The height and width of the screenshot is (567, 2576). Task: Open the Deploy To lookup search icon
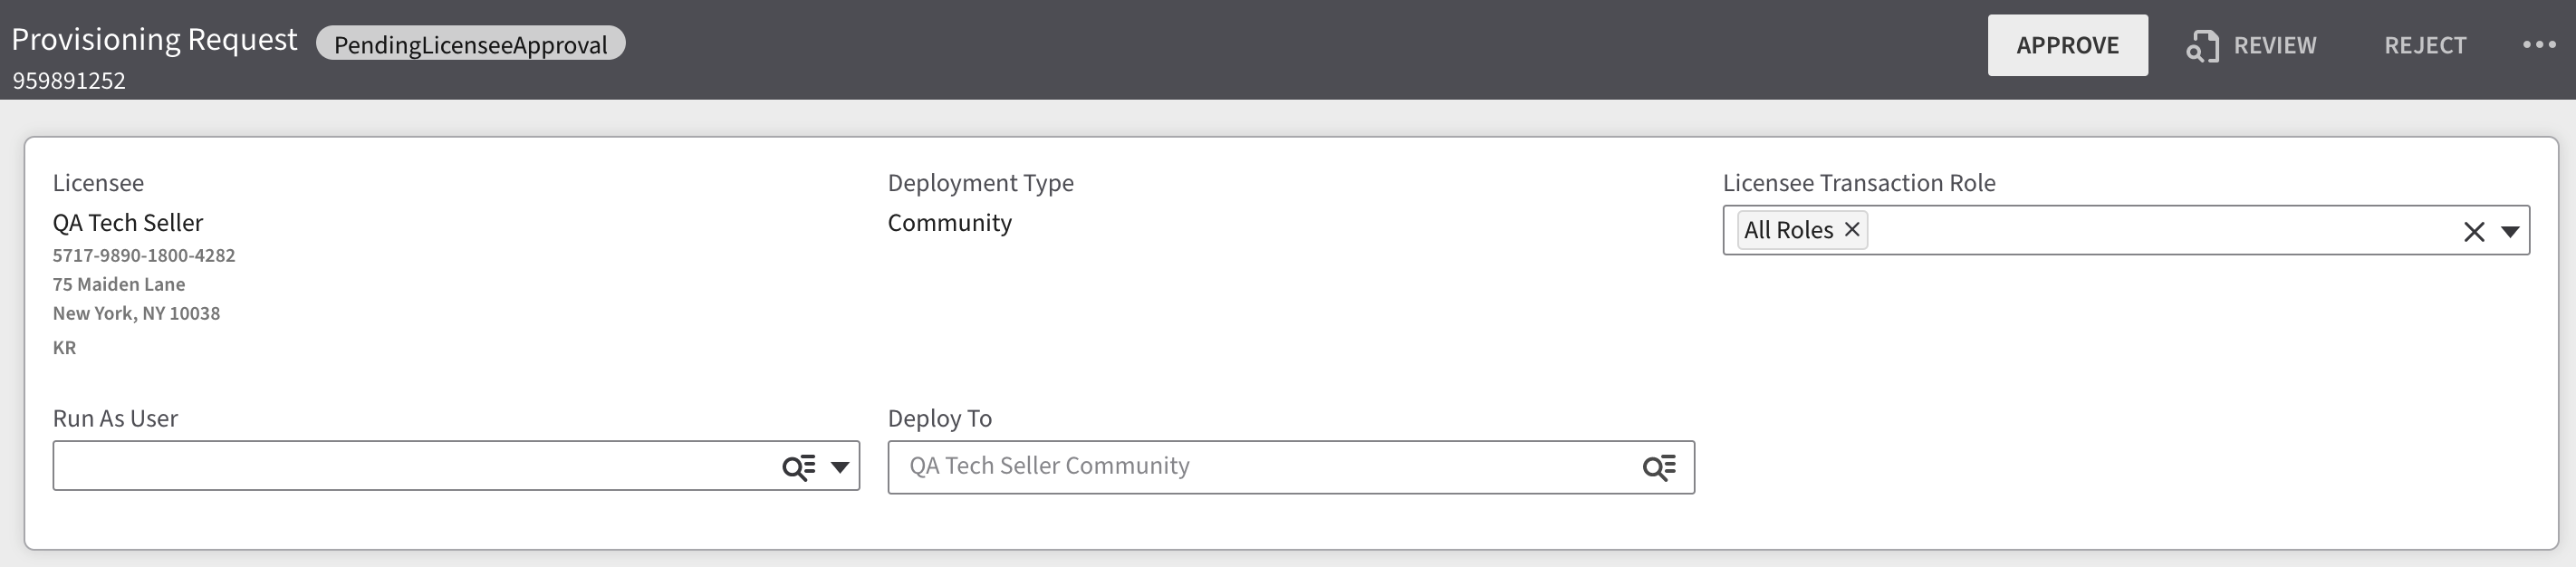click(1659, 467)
